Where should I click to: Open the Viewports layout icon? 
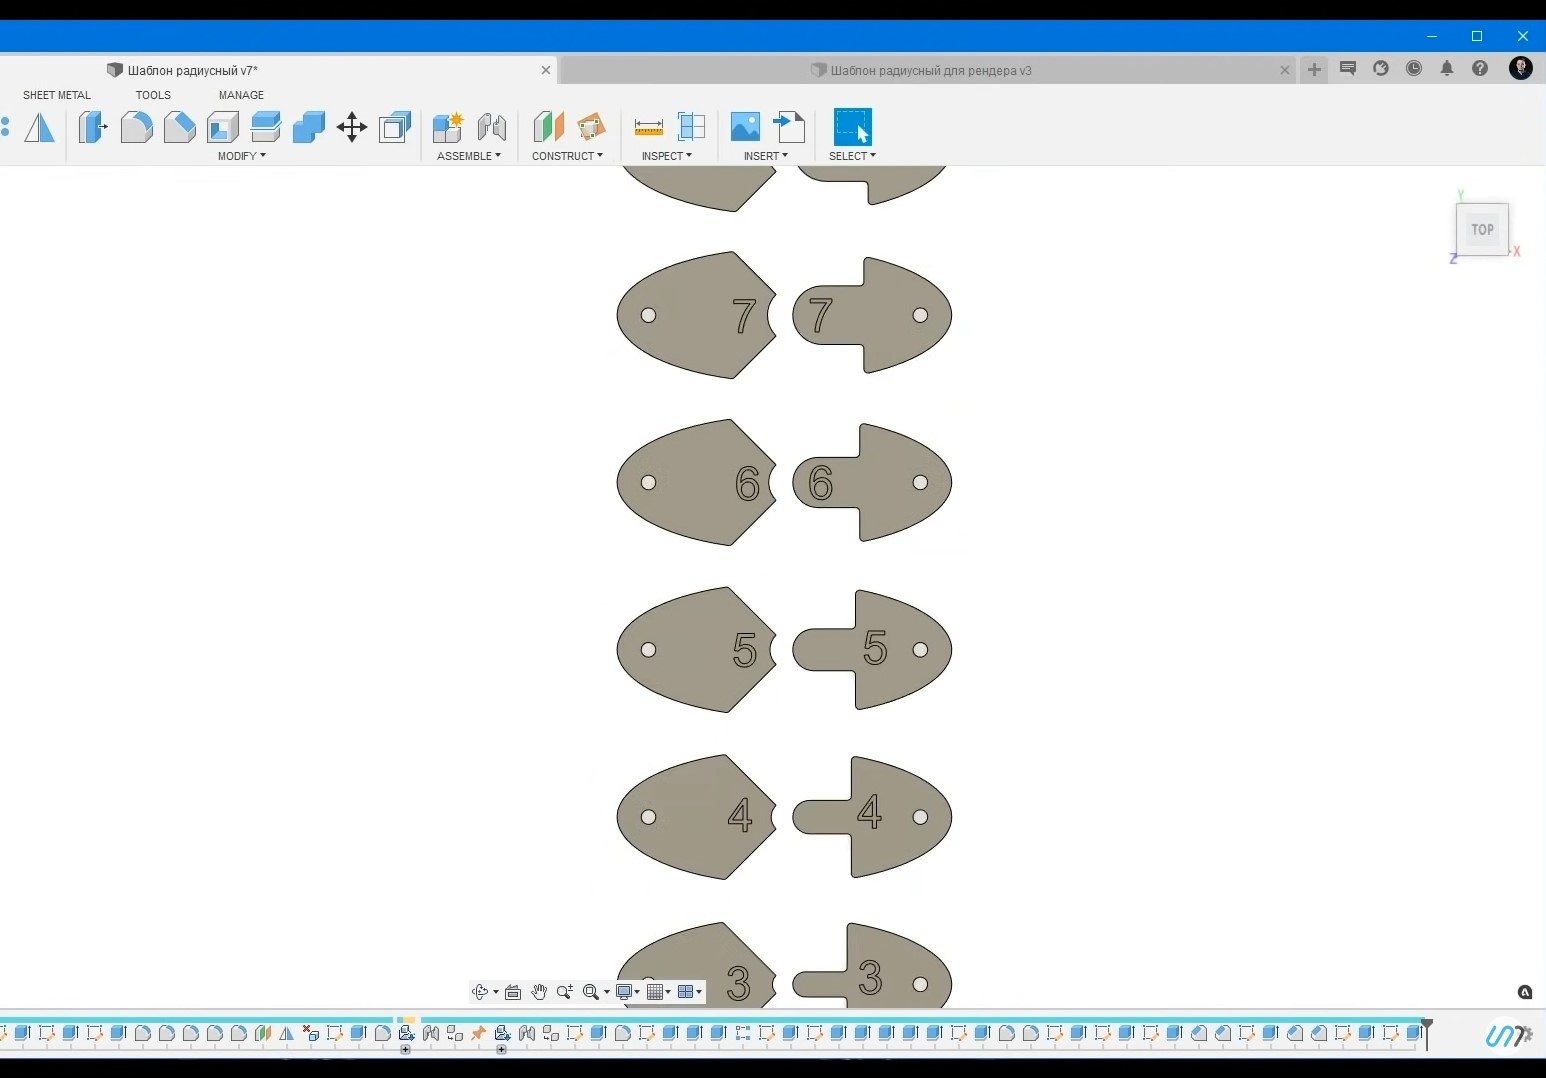(685, 992)
